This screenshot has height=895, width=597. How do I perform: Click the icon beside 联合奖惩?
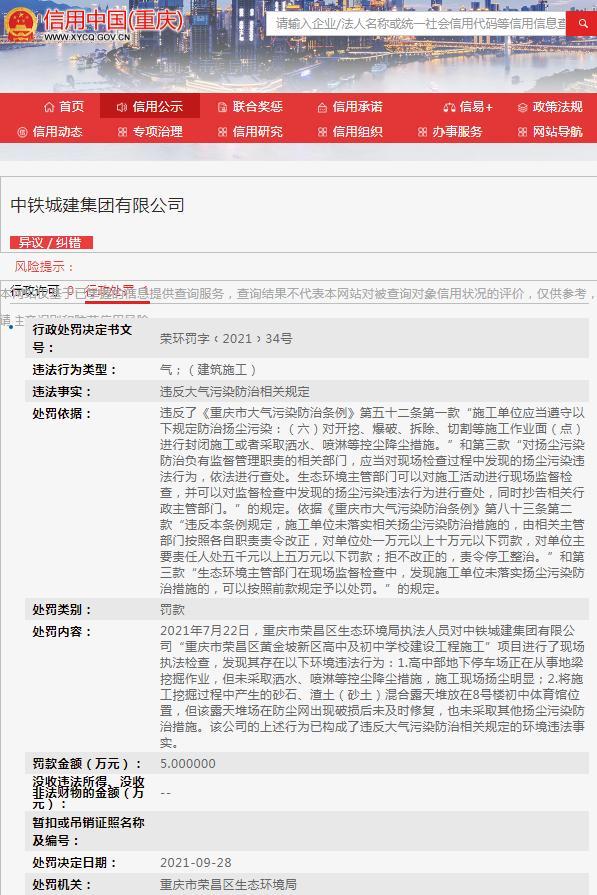point(222,107)
